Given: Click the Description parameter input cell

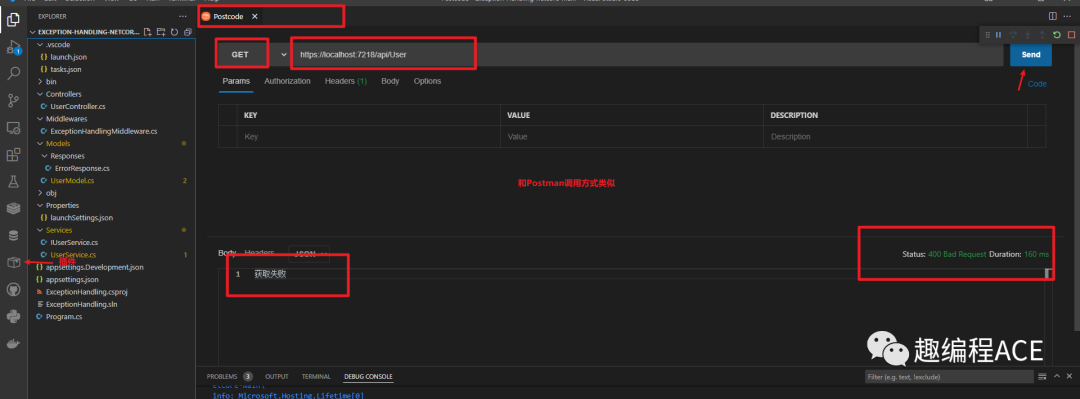Looking at the screenshot, I should pyautogui.click(x=895, y=137).
